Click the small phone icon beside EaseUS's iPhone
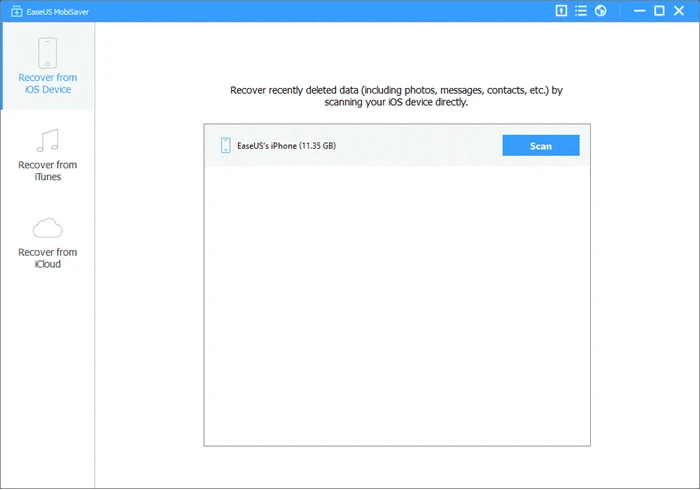 click(225, 146)
